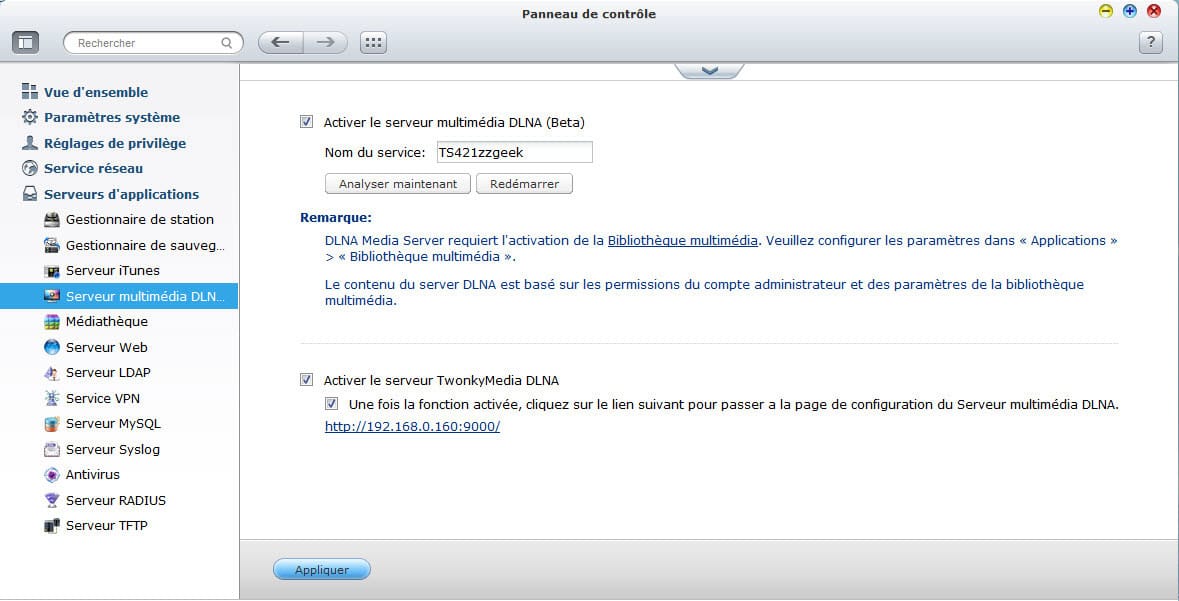1179x601 pixels.
Task: Select Serveur multimédia DLN... entry
Action: 119,296
